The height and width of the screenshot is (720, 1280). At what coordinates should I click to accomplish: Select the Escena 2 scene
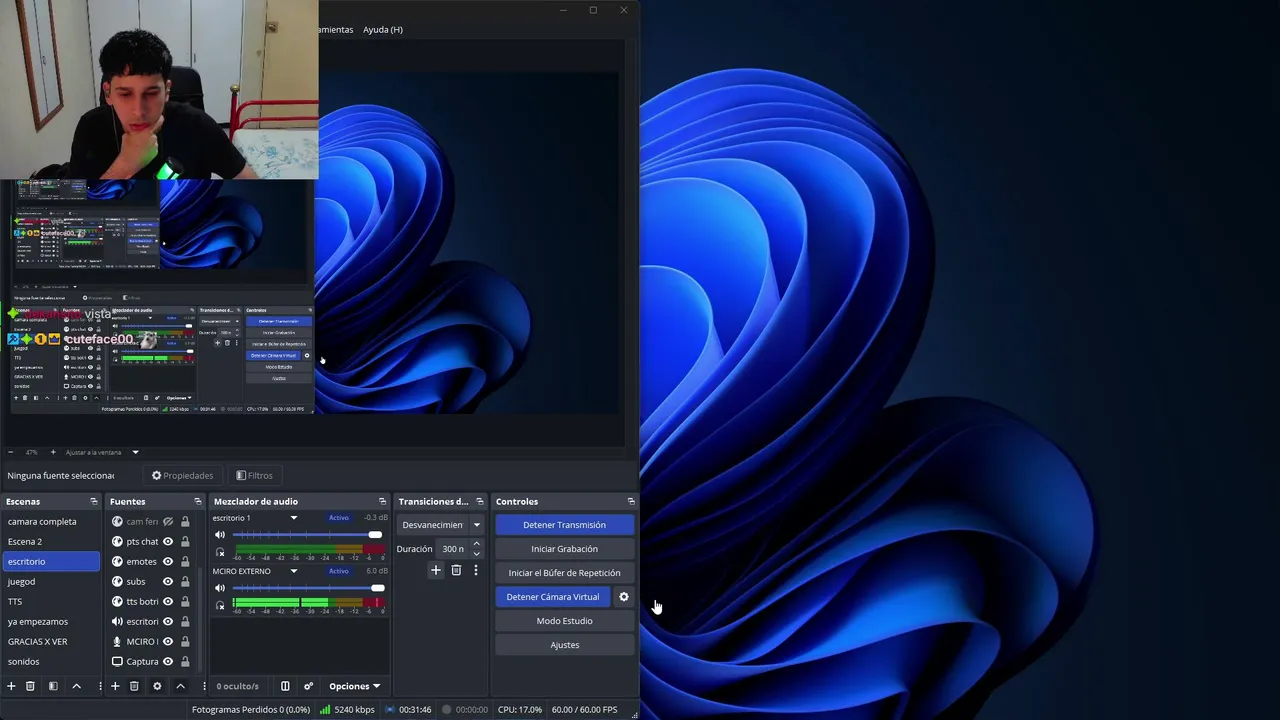pyautogui.click(x=50, y=541)
